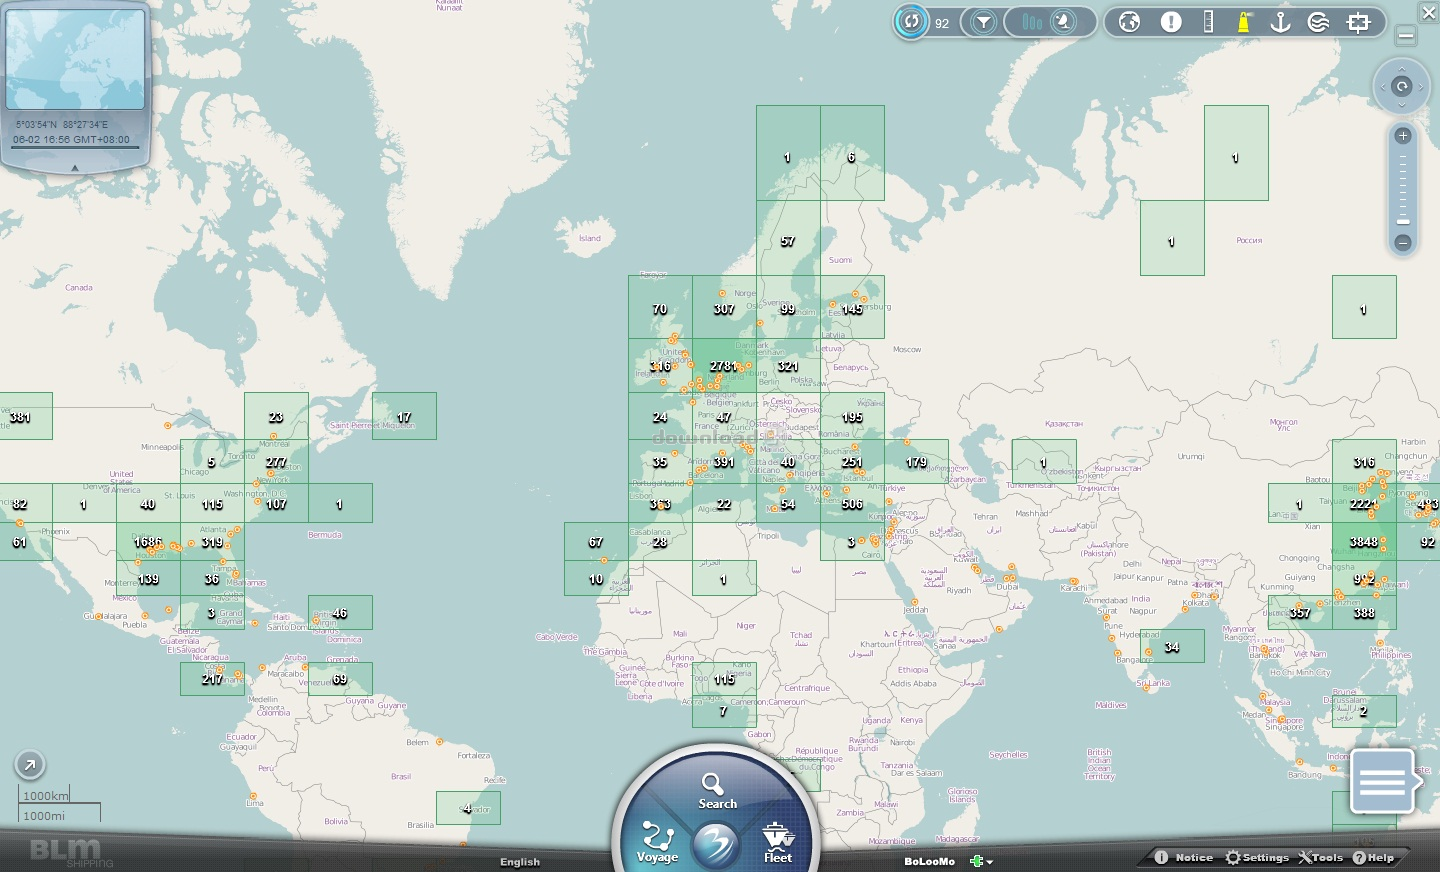Click the zoom level slider track
Viewport: 1440px width, 872px height.
(1403, 188)
